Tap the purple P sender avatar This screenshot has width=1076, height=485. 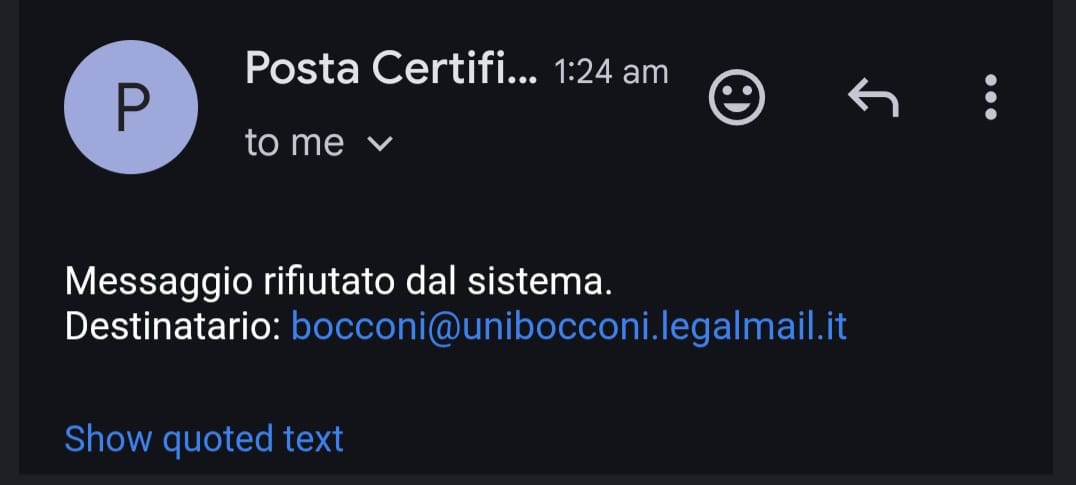(131, 107)
